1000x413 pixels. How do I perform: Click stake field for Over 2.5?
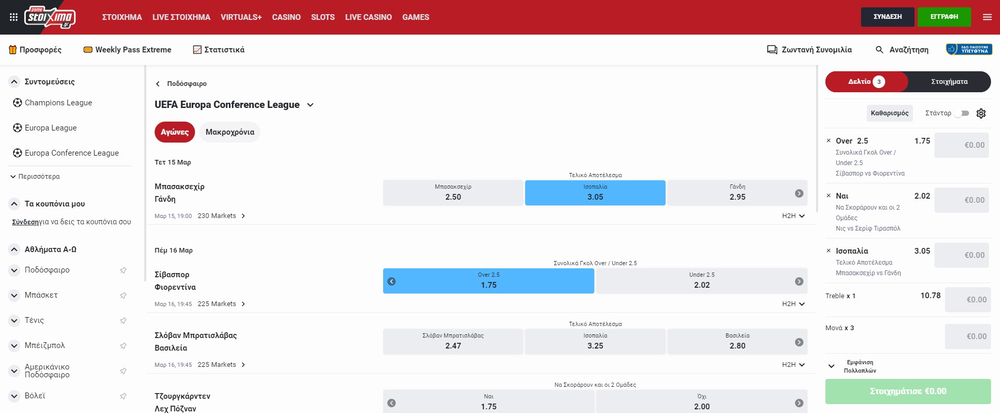coord(962,145)
